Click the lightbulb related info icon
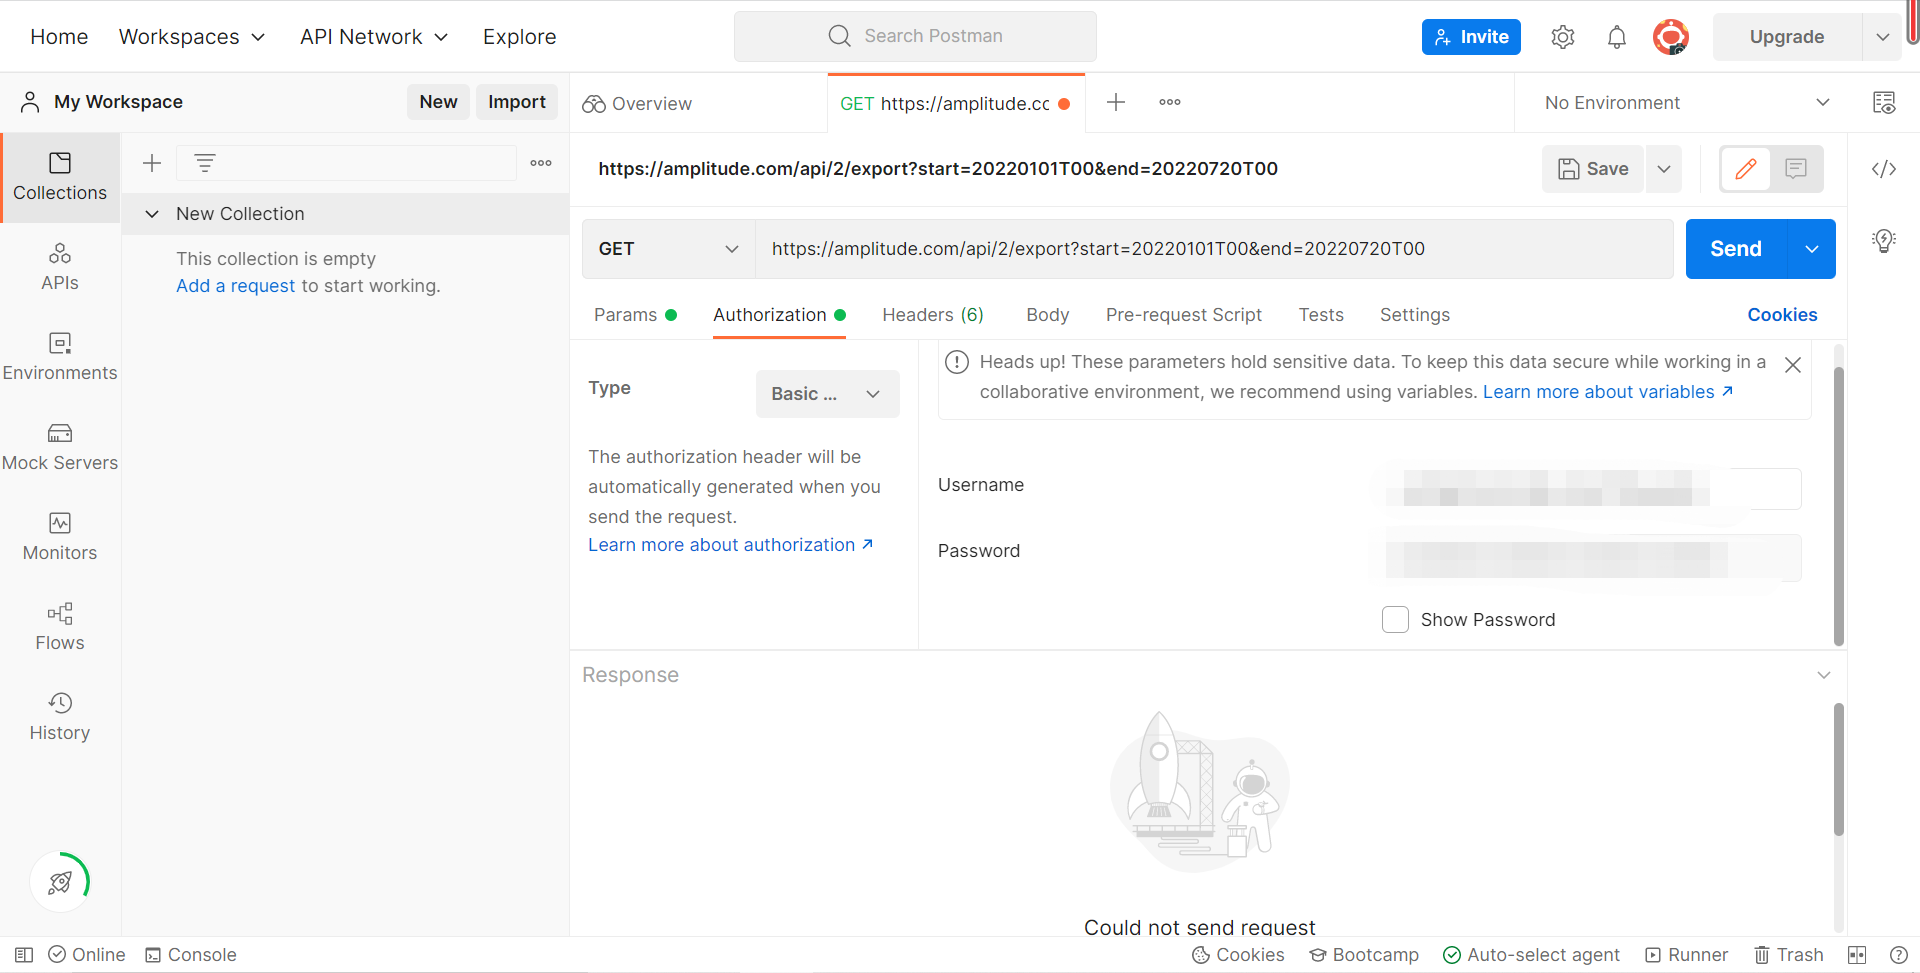The width and height of the screenshot is (1920, 973). (x=1884, y=241)
